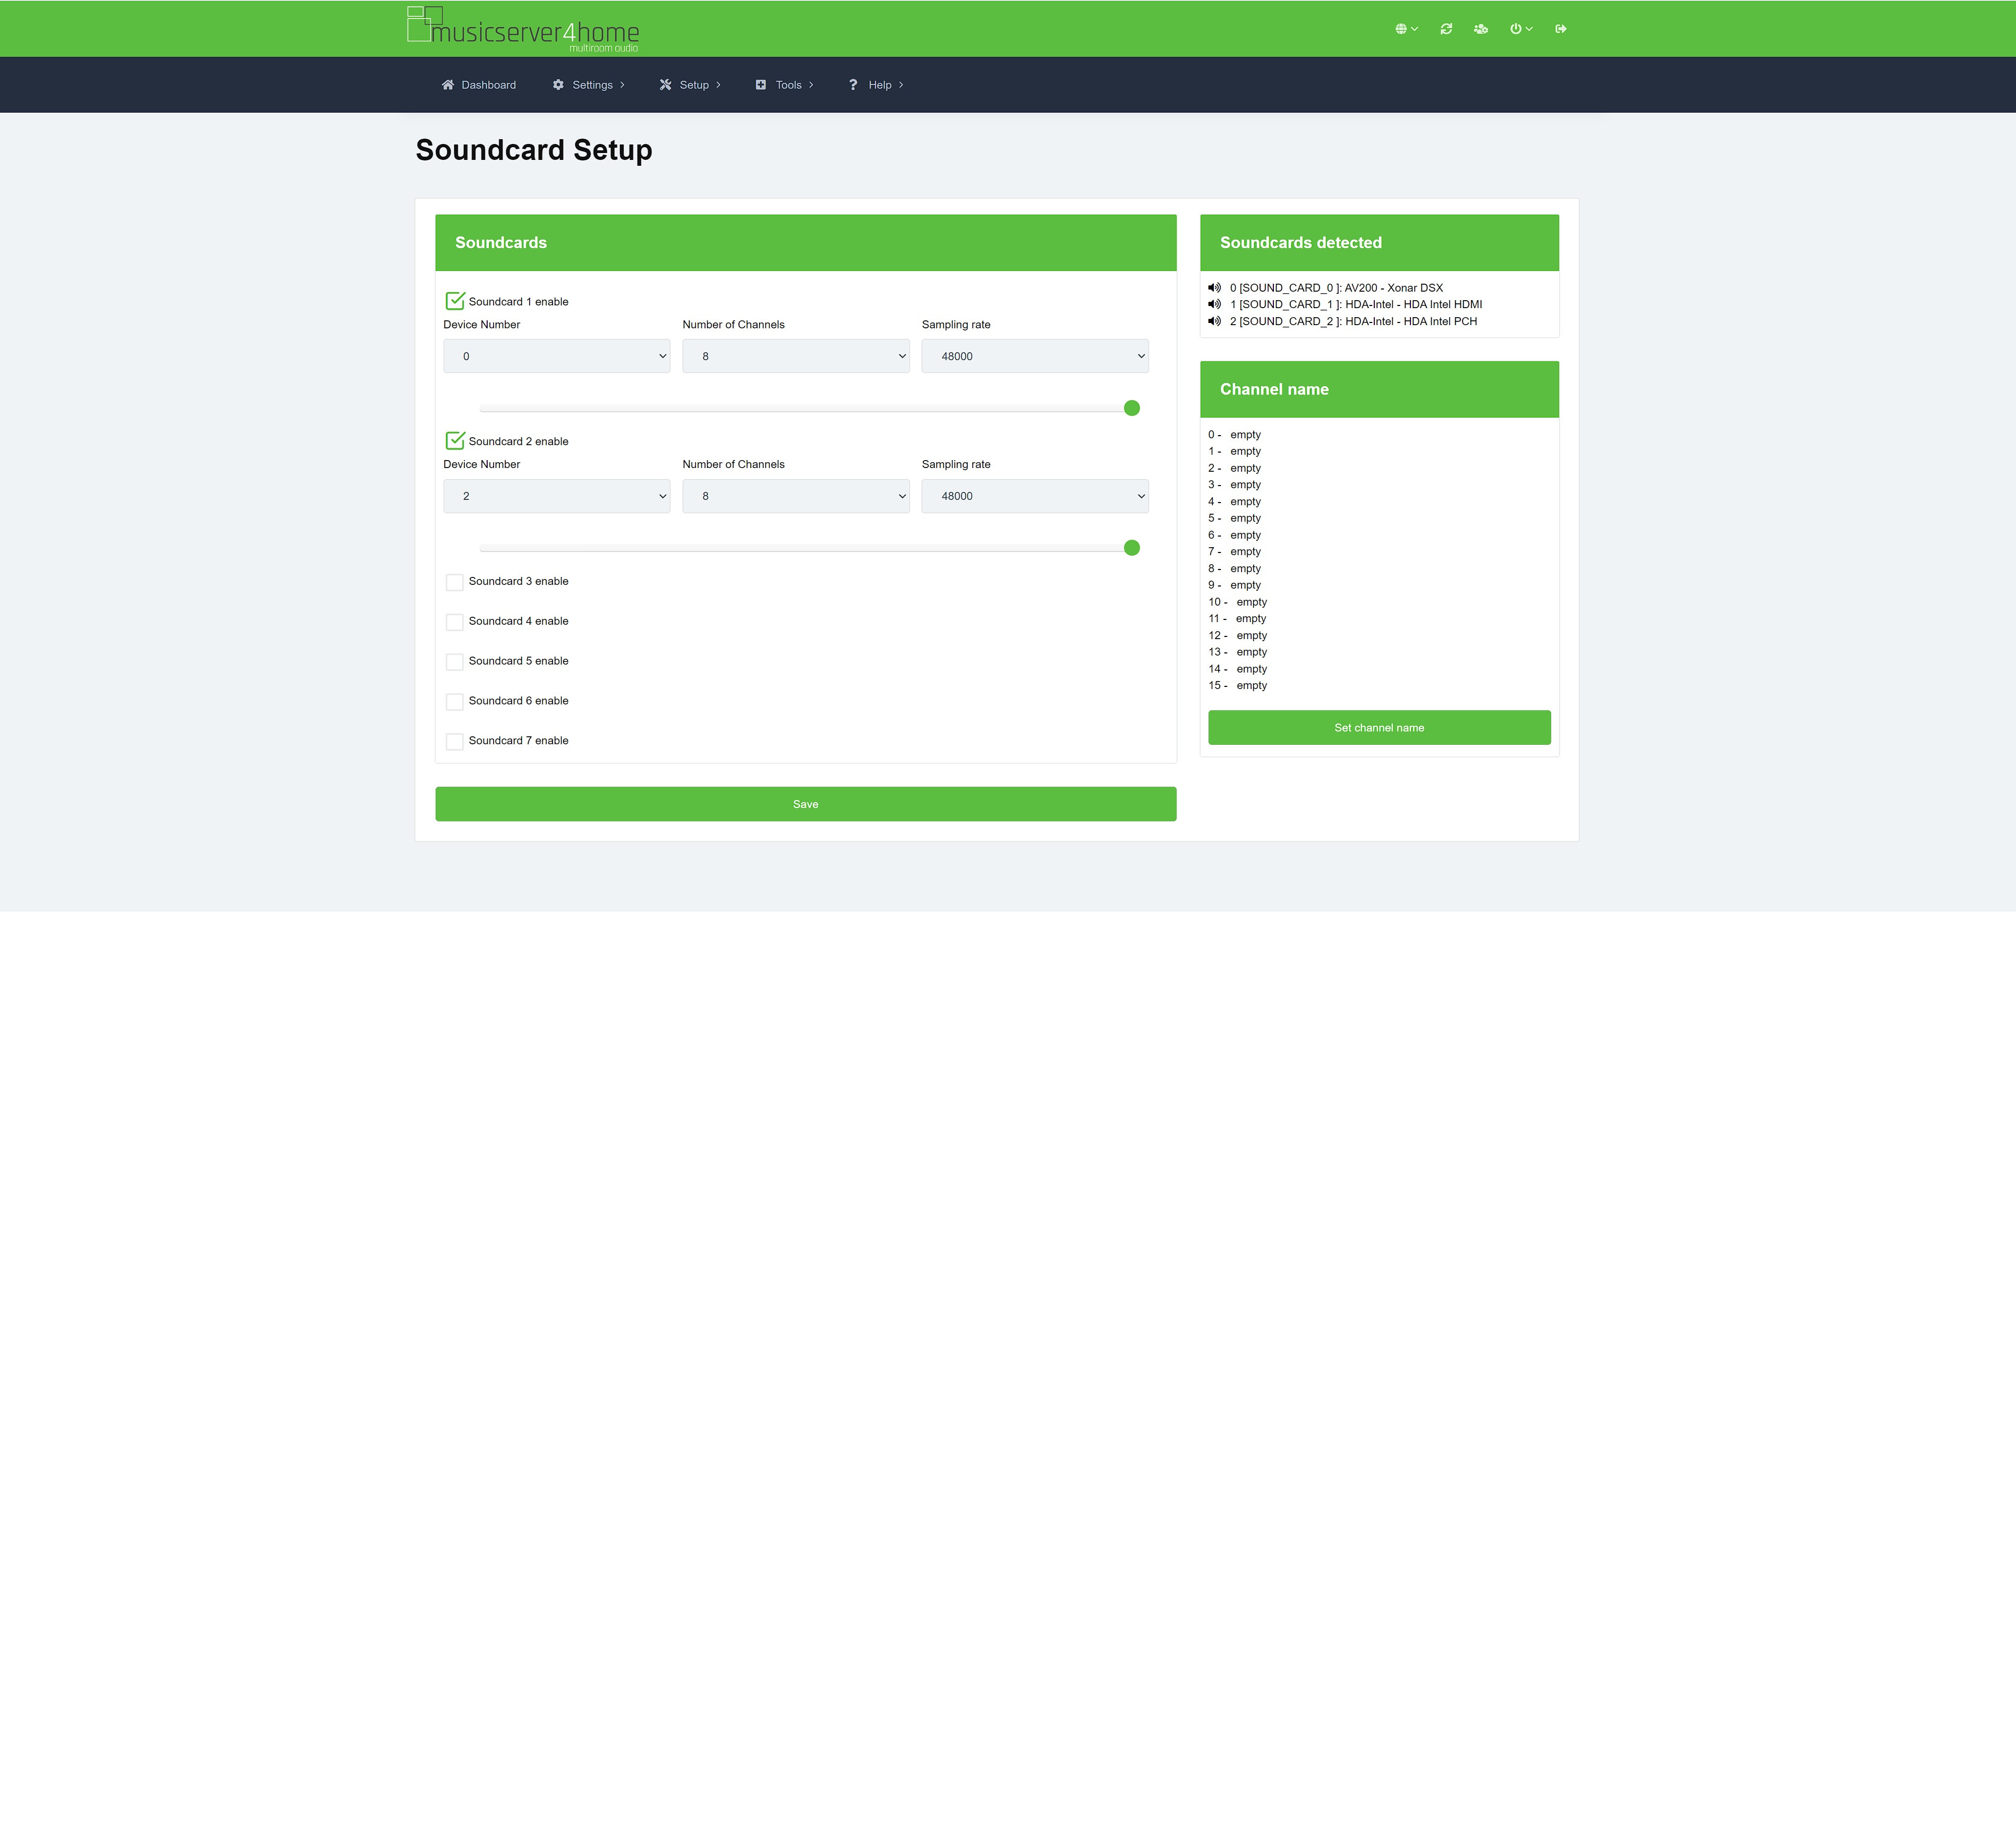Open the Tools menu
The width and height of the screenshot is (2016, 1836).
click(785, 85)
